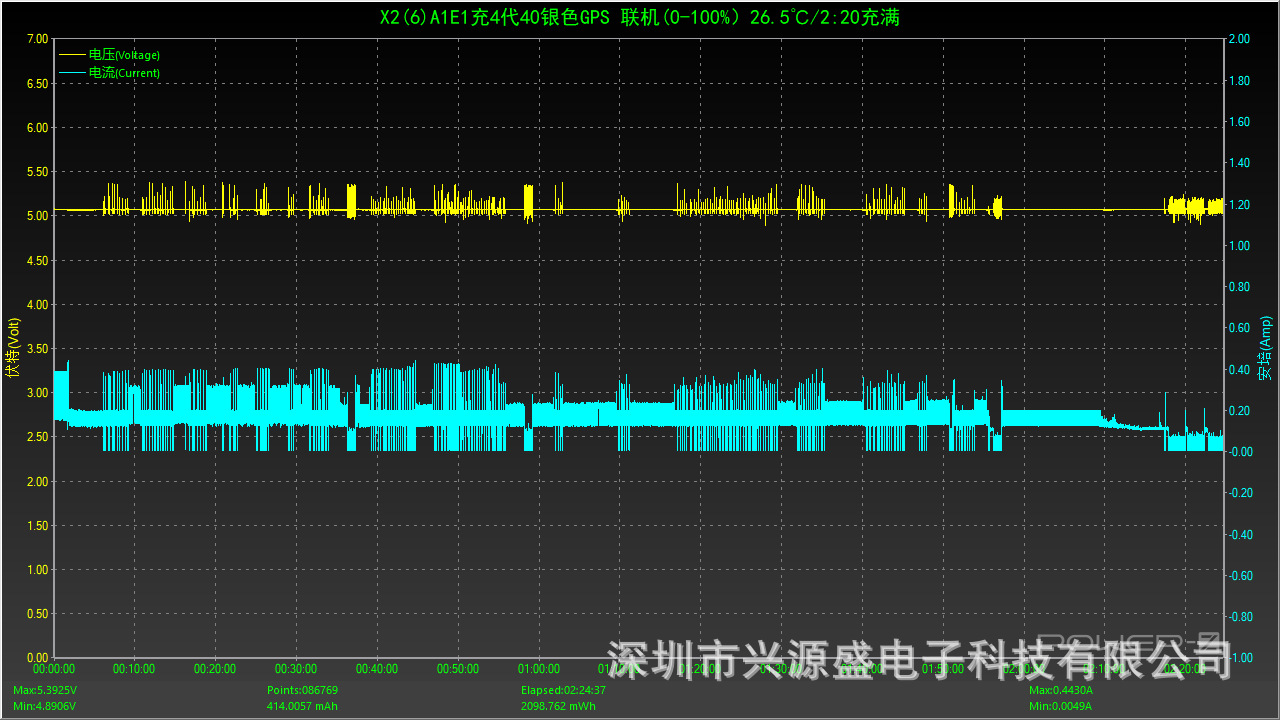
Task: Click the 00:30:00 time axis marker
Action: (x=296, y=669)
